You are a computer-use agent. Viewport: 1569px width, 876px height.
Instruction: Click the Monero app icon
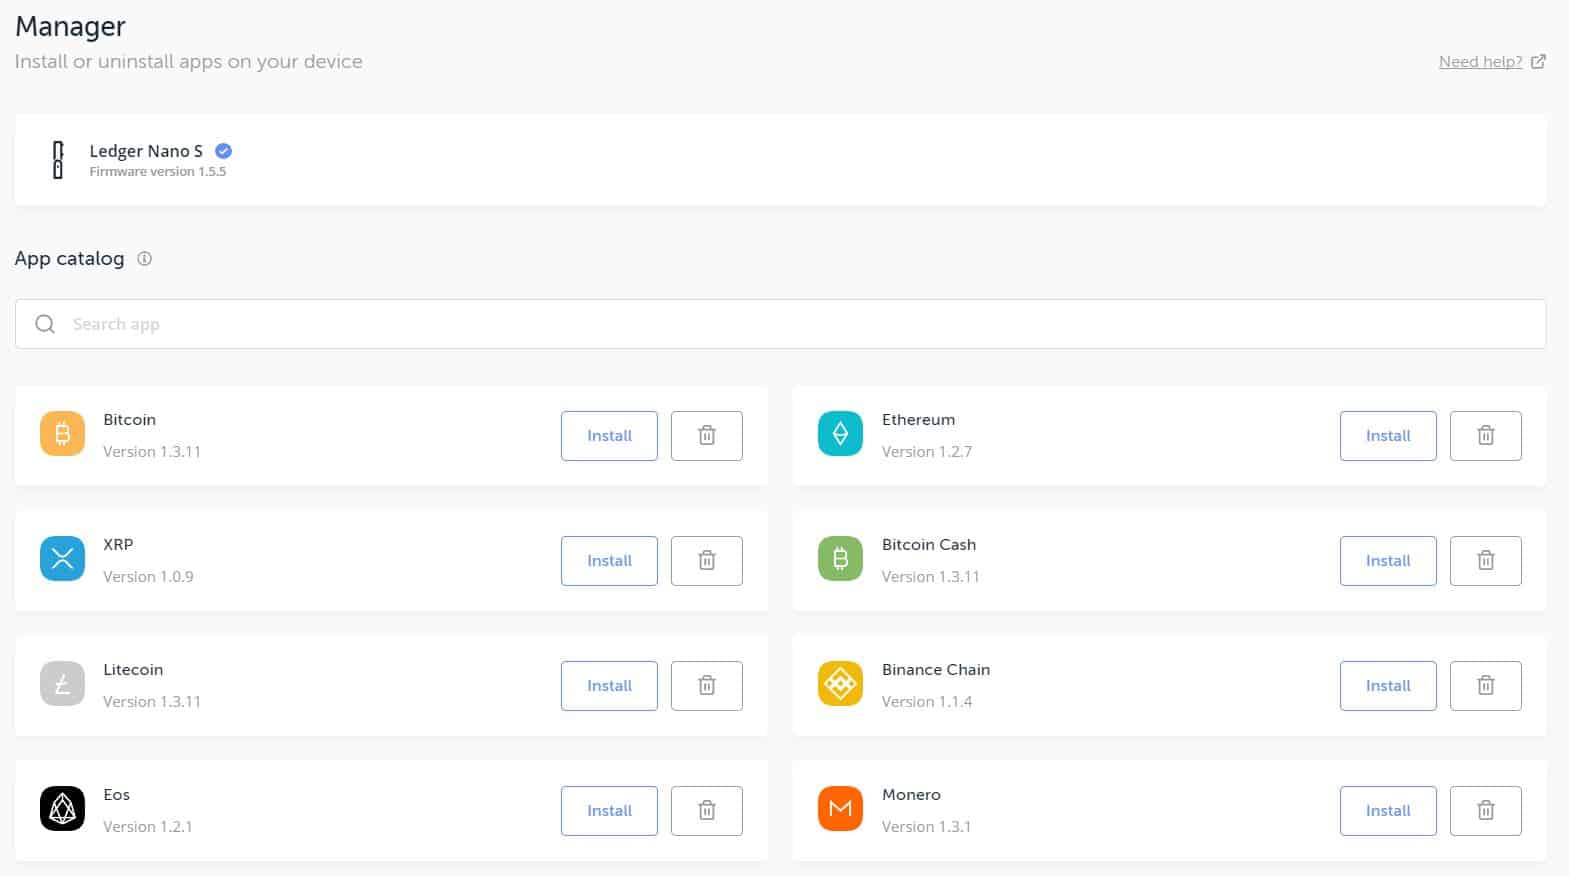840,809
